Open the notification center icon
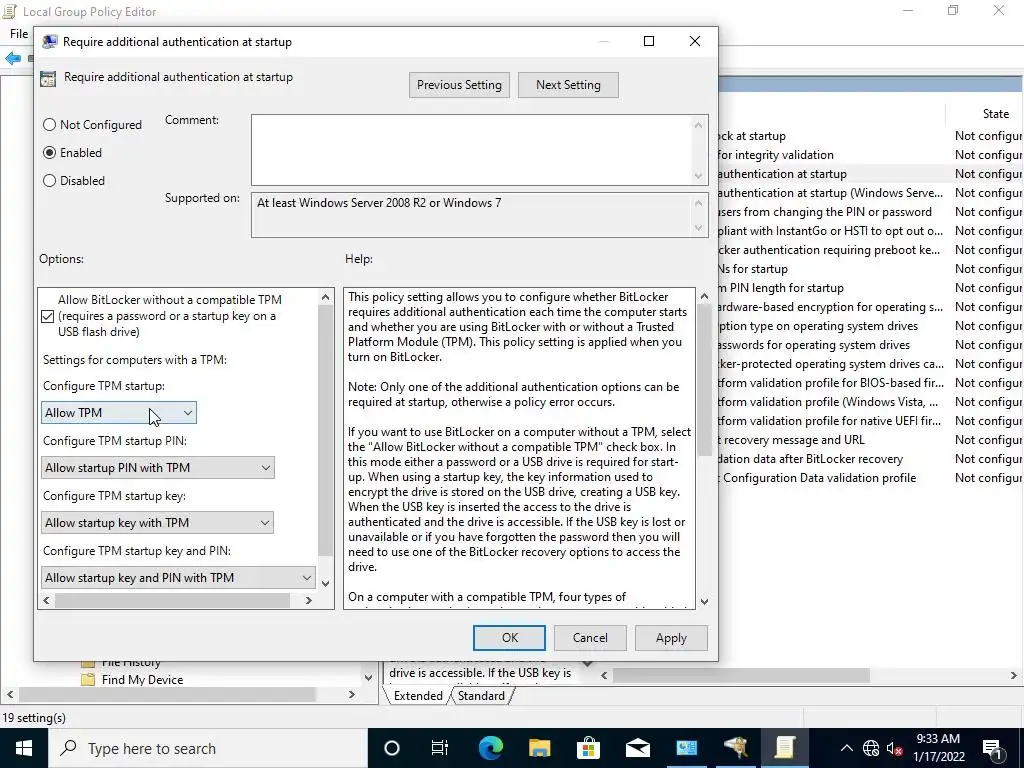This screenshot has width=1024, height=768. click(992, 748)
